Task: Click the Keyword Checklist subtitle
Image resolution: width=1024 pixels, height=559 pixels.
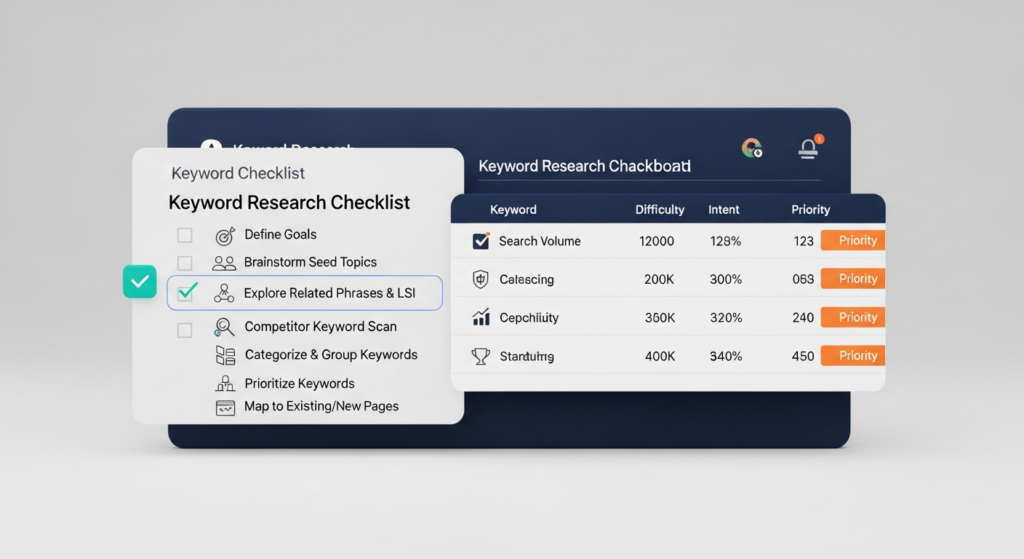Action: point(238,173)
